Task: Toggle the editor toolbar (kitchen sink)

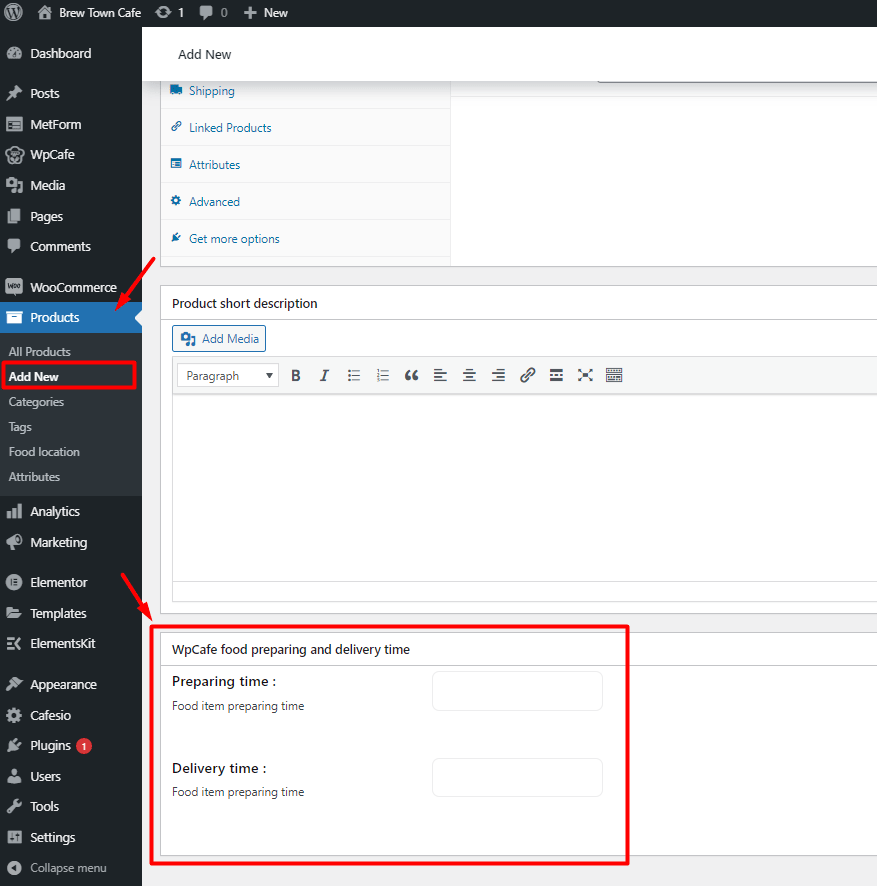Action: click(x=614, y=376)
